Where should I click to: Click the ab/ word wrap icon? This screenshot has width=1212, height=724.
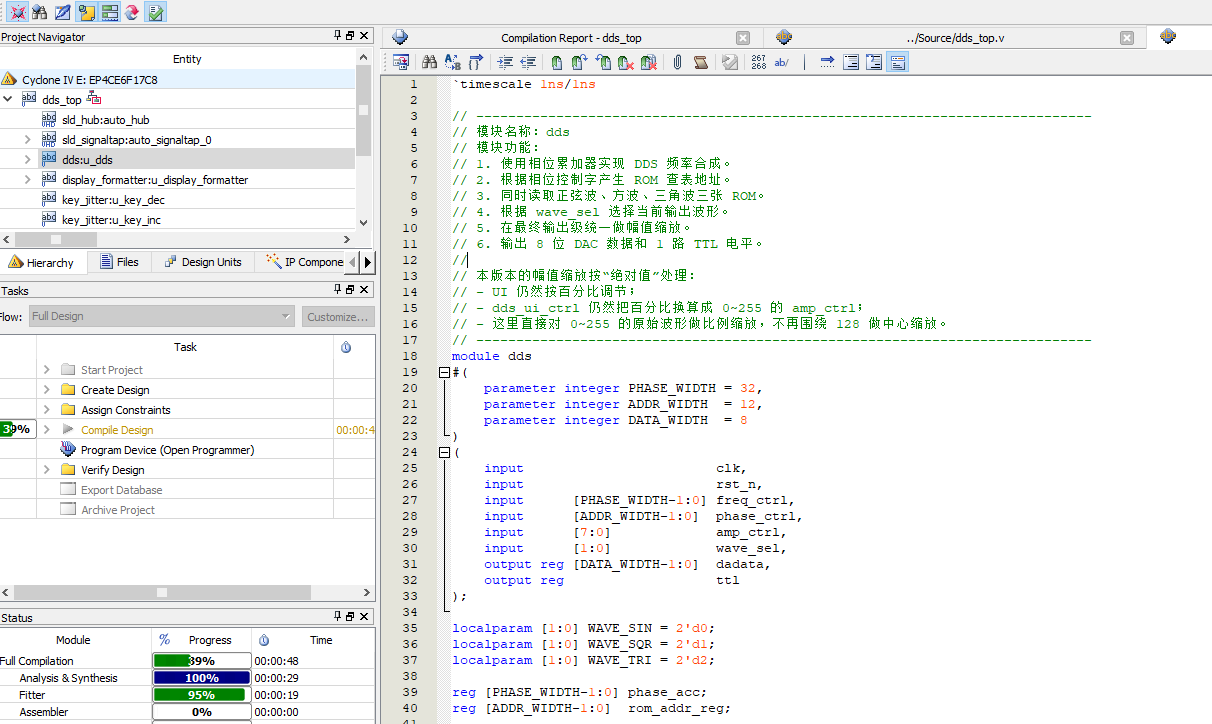click(782, 62)
